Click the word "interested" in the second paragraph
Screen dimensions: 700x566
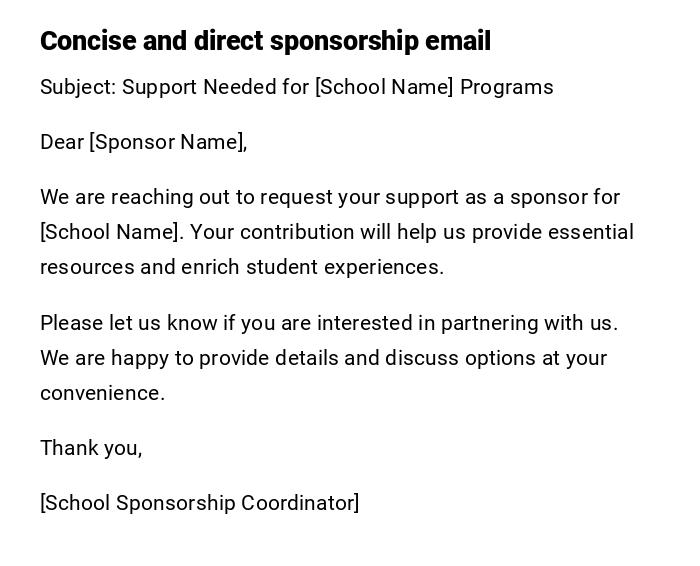tap(364, 323)
